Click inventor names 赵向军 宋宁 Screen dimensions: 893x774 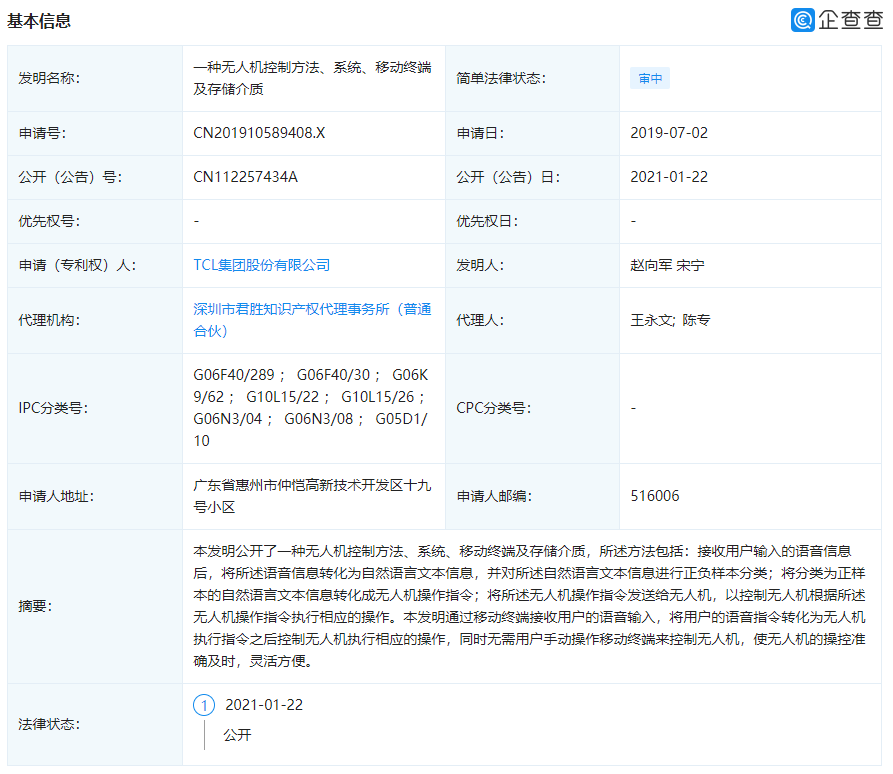click(x=667, y=265)
